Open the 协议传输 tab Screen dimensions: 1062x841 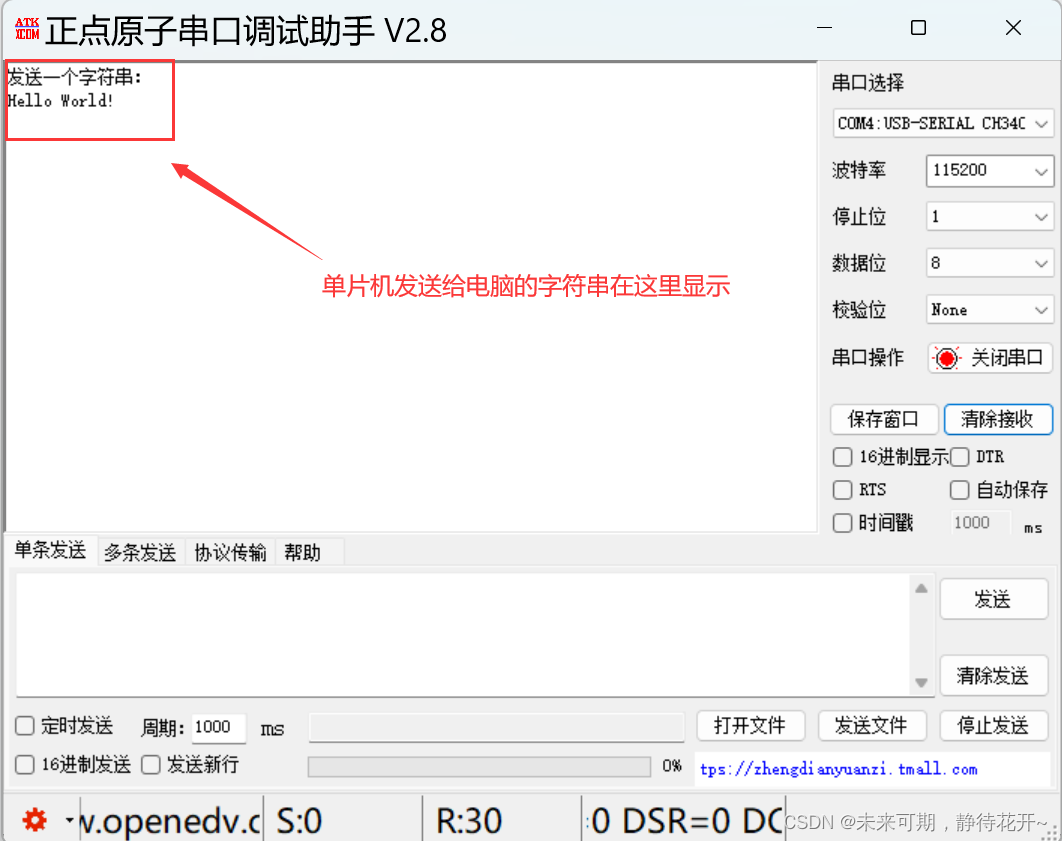[230, 553]
